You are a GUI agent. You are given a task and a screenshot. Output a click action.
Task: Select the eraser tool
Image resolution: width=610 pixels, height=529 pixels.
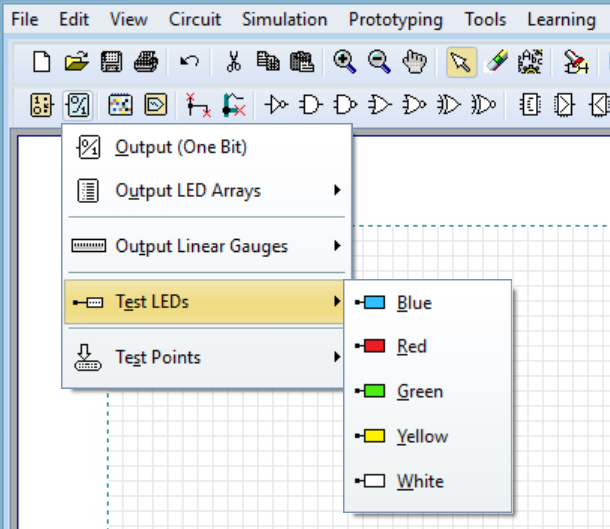[496, 61]
